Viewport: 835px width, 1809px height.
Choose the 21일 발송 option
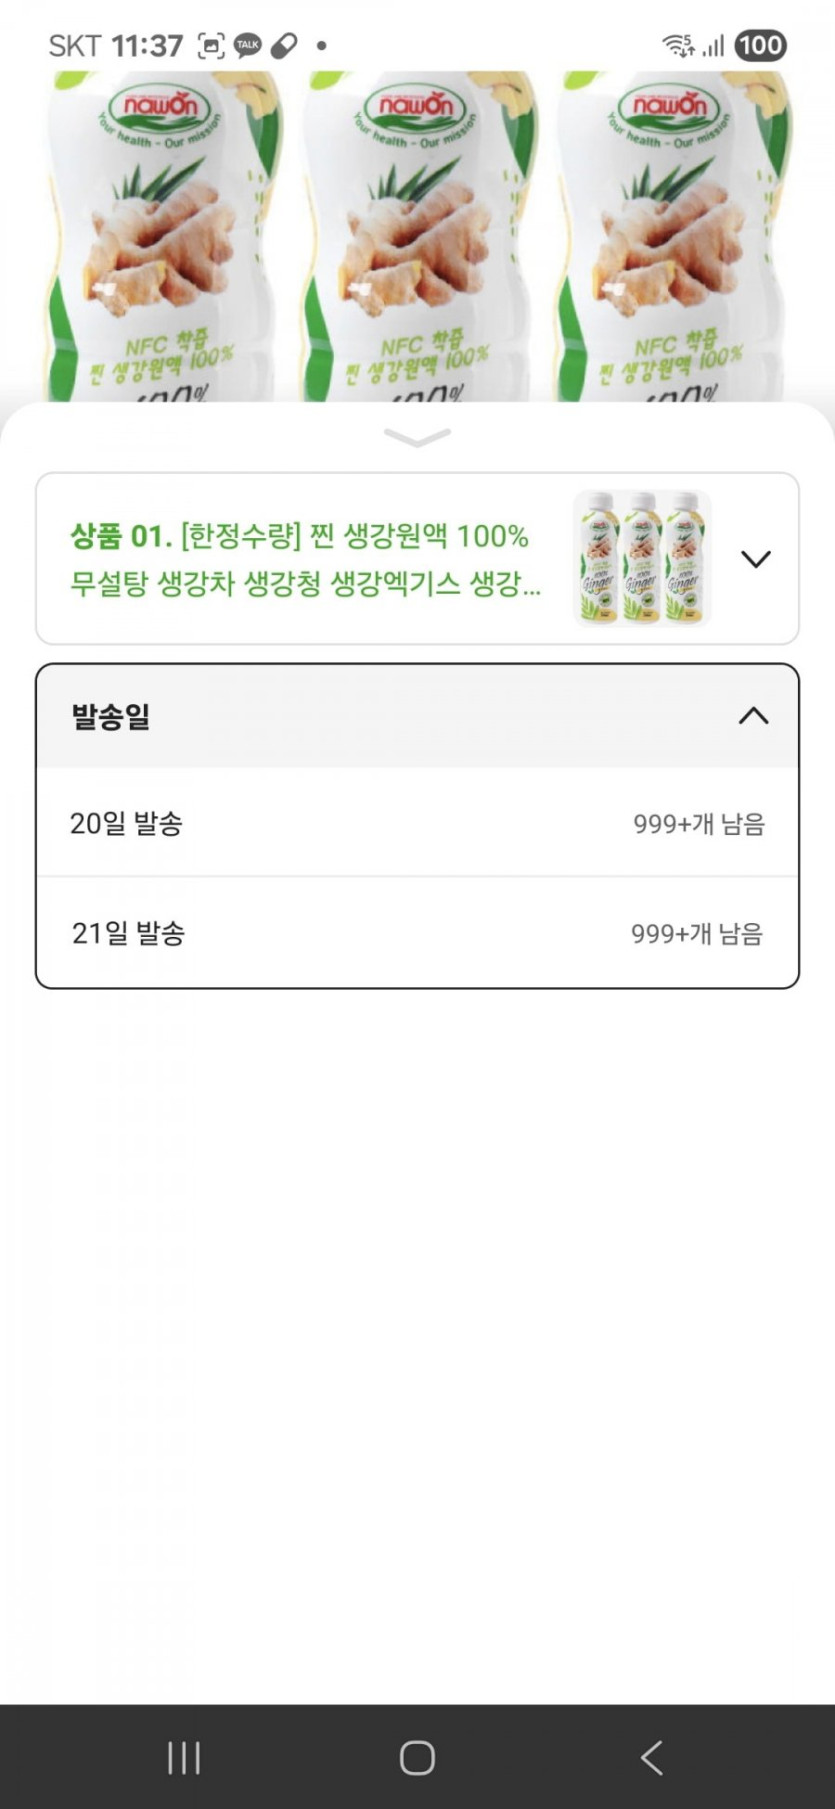pos(417,933)
